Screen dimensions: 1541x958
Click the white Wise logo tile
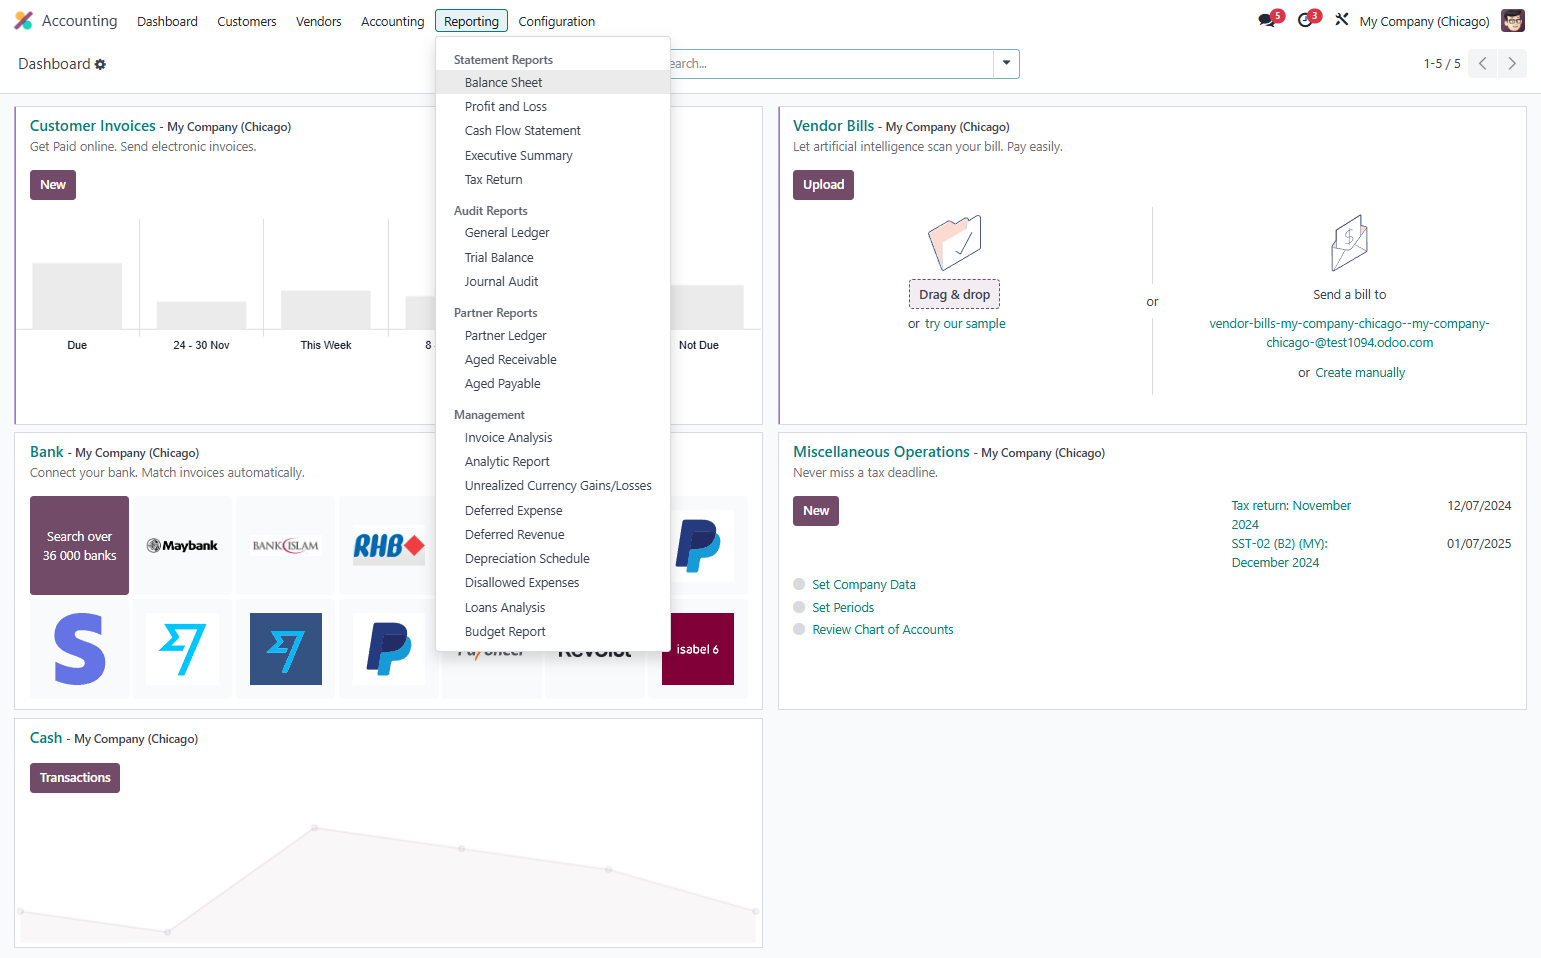182,649
